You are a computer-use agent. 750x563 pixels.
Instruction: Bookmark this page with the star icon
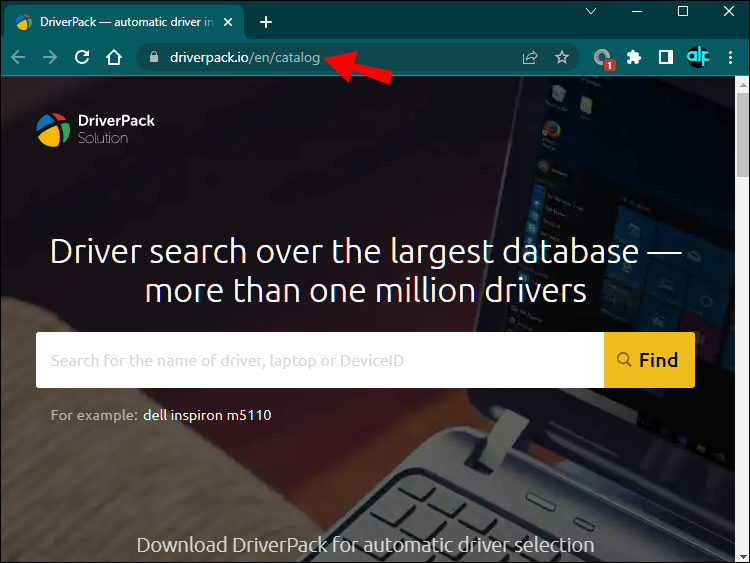[x=562, y=57]
